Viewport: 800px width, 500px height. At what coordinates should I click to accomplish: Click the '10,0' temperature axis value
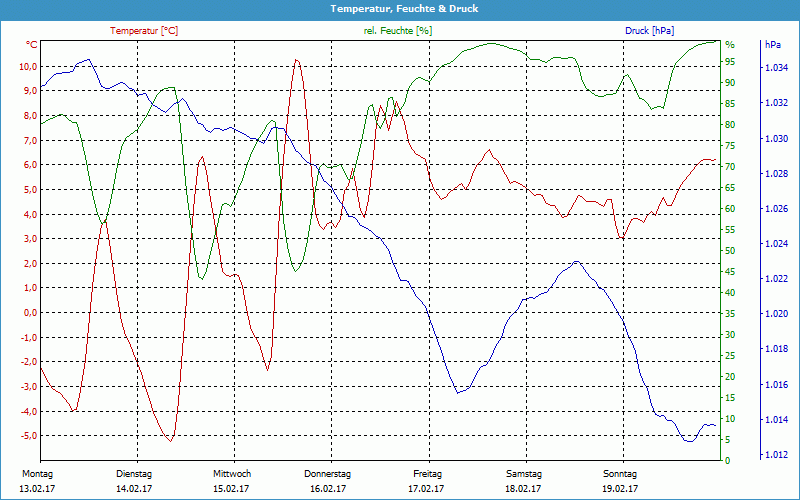[x=28, y=66]
